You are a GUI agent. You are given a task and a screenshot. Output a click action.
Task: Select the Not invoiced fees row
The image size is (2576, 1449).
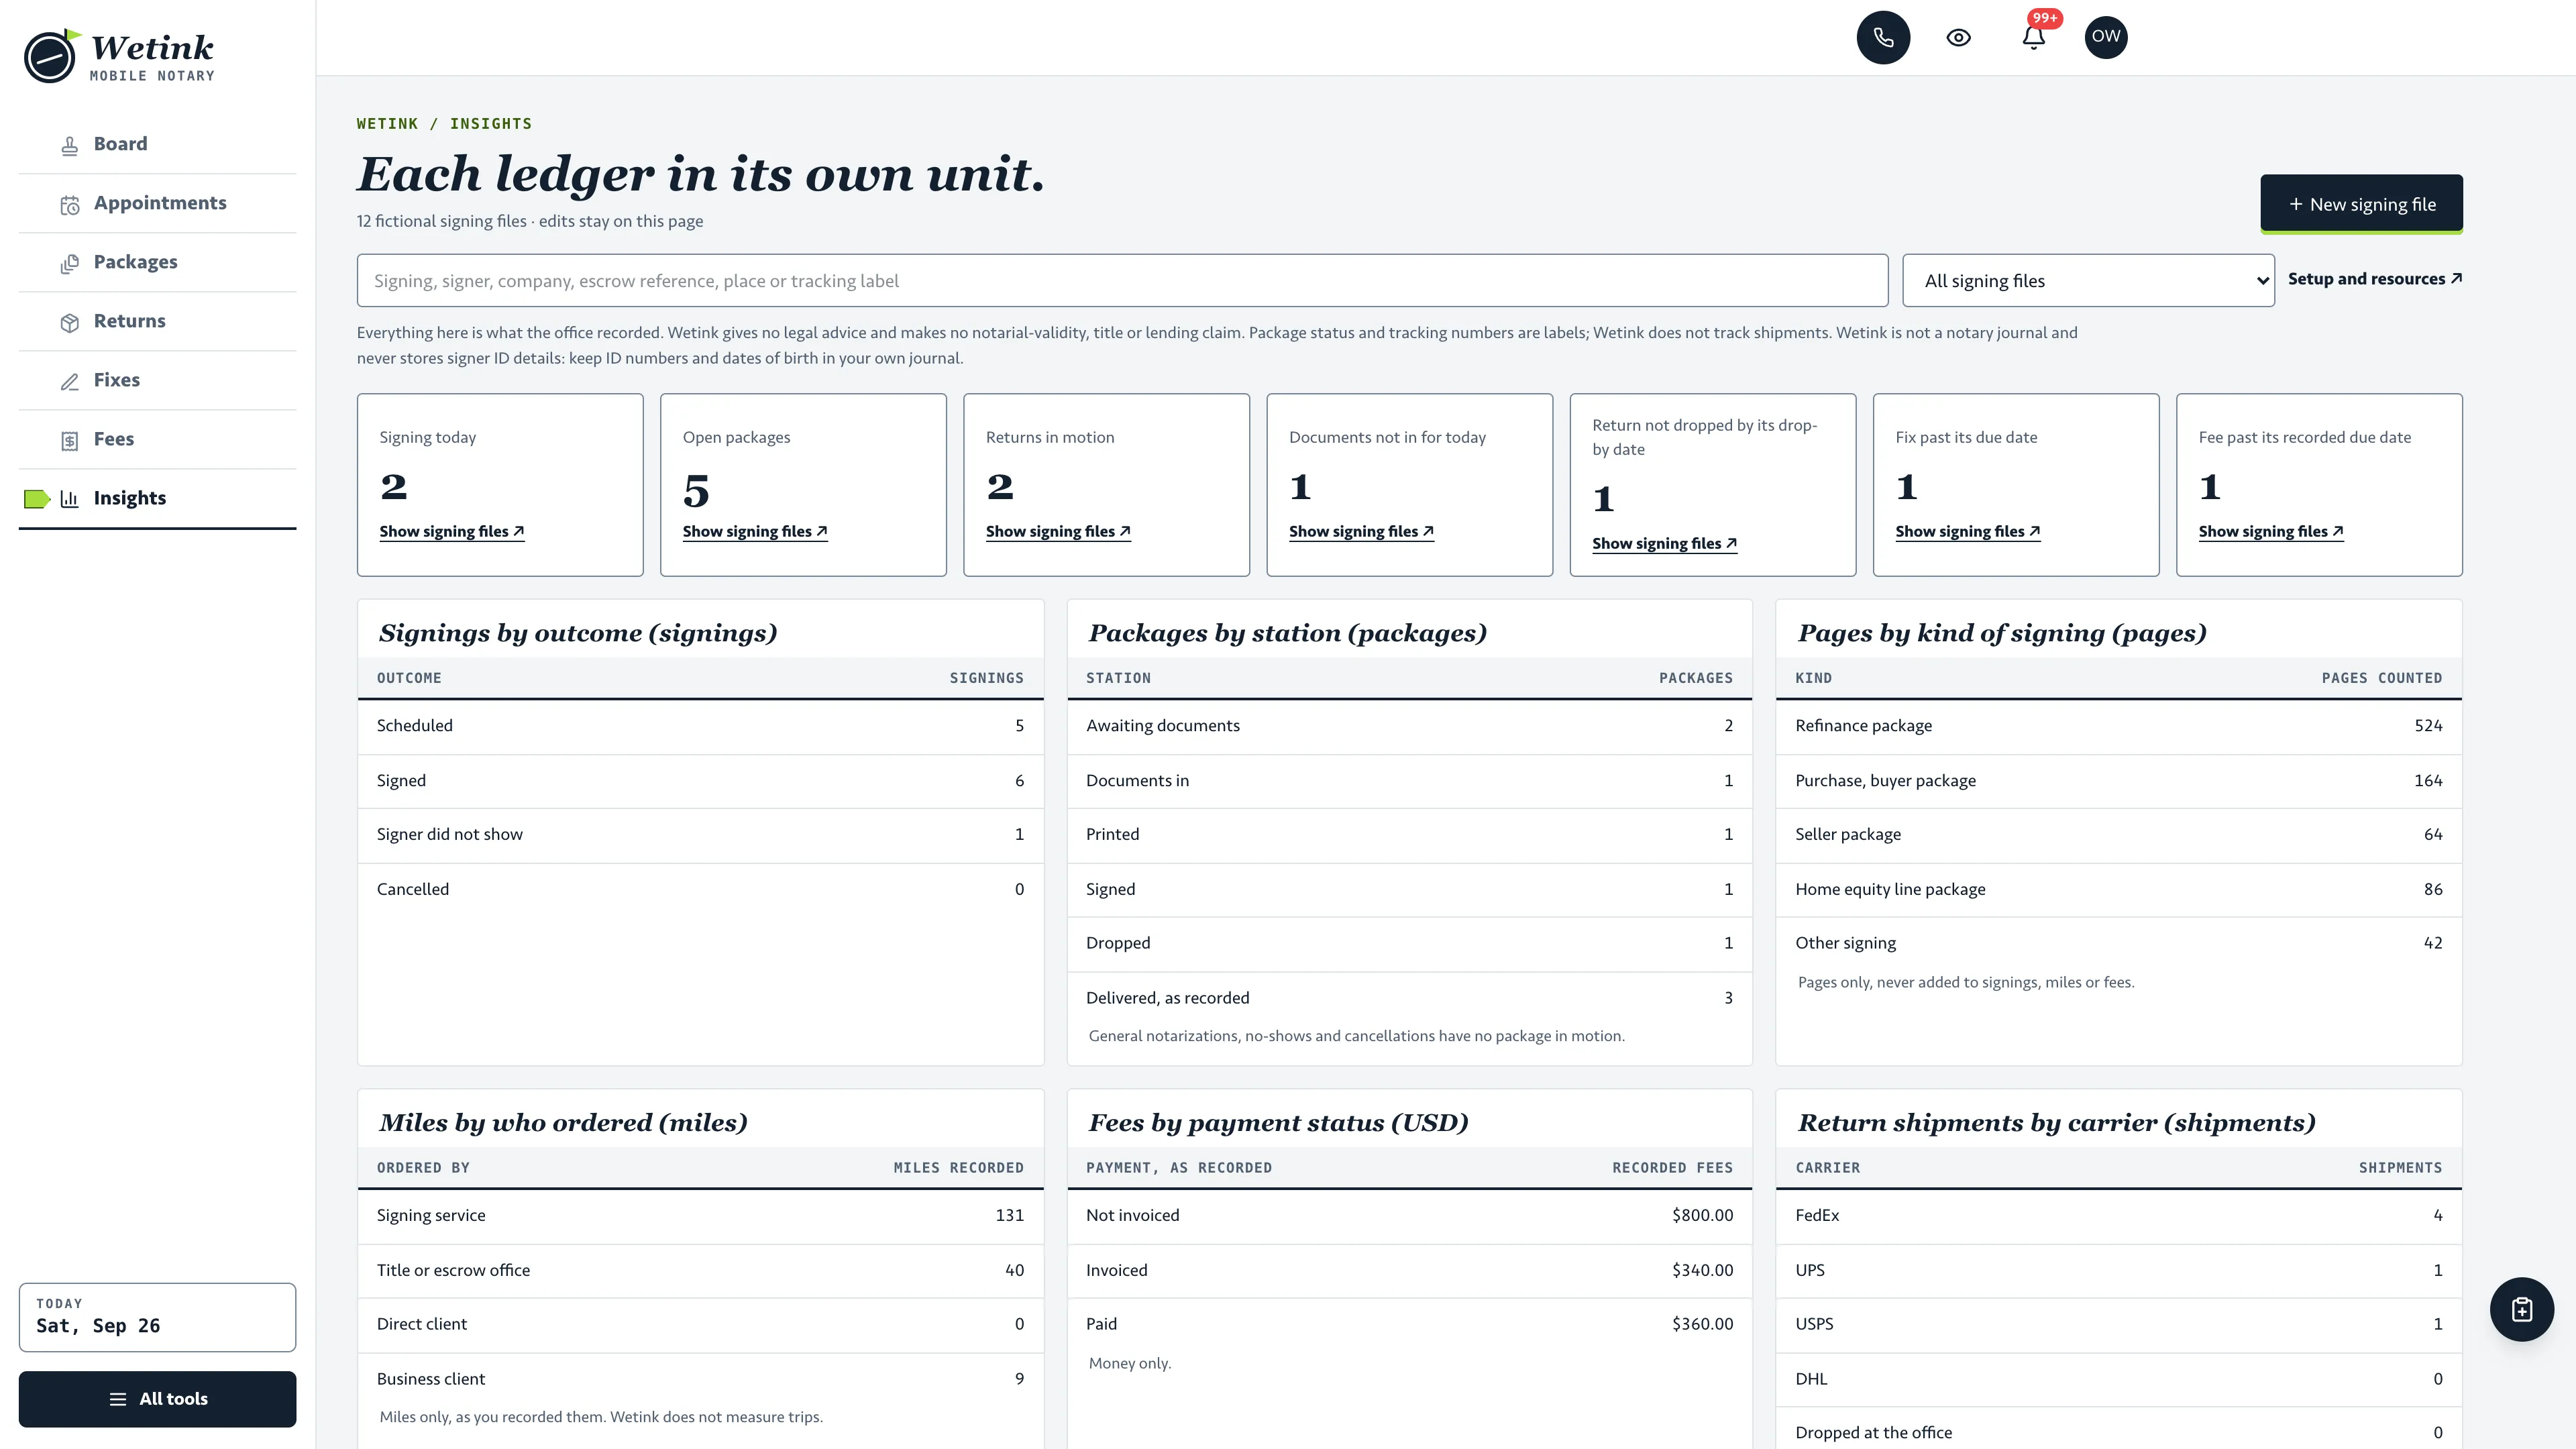click(x=1409, y=1216)
